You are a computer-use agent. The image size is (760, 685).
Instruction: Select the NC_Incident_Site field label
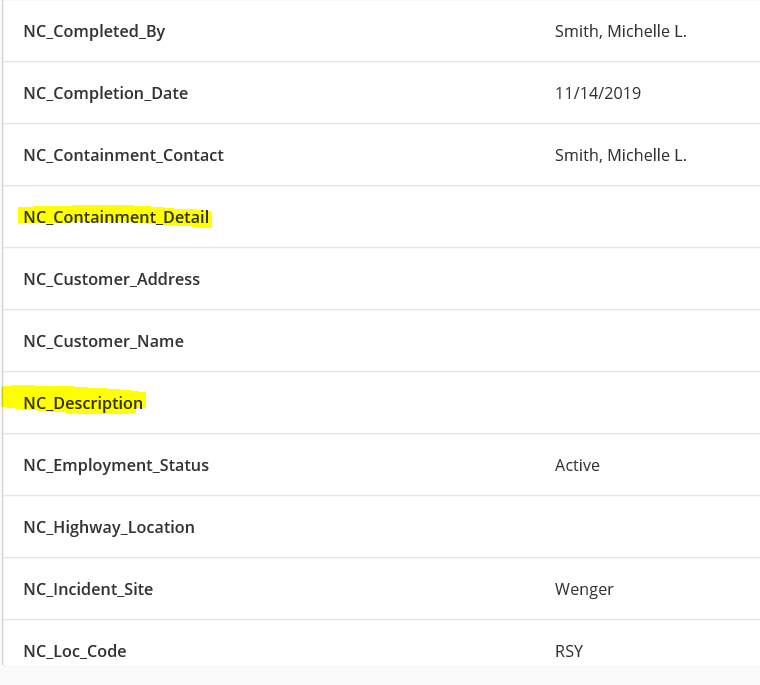coord(88,589)
